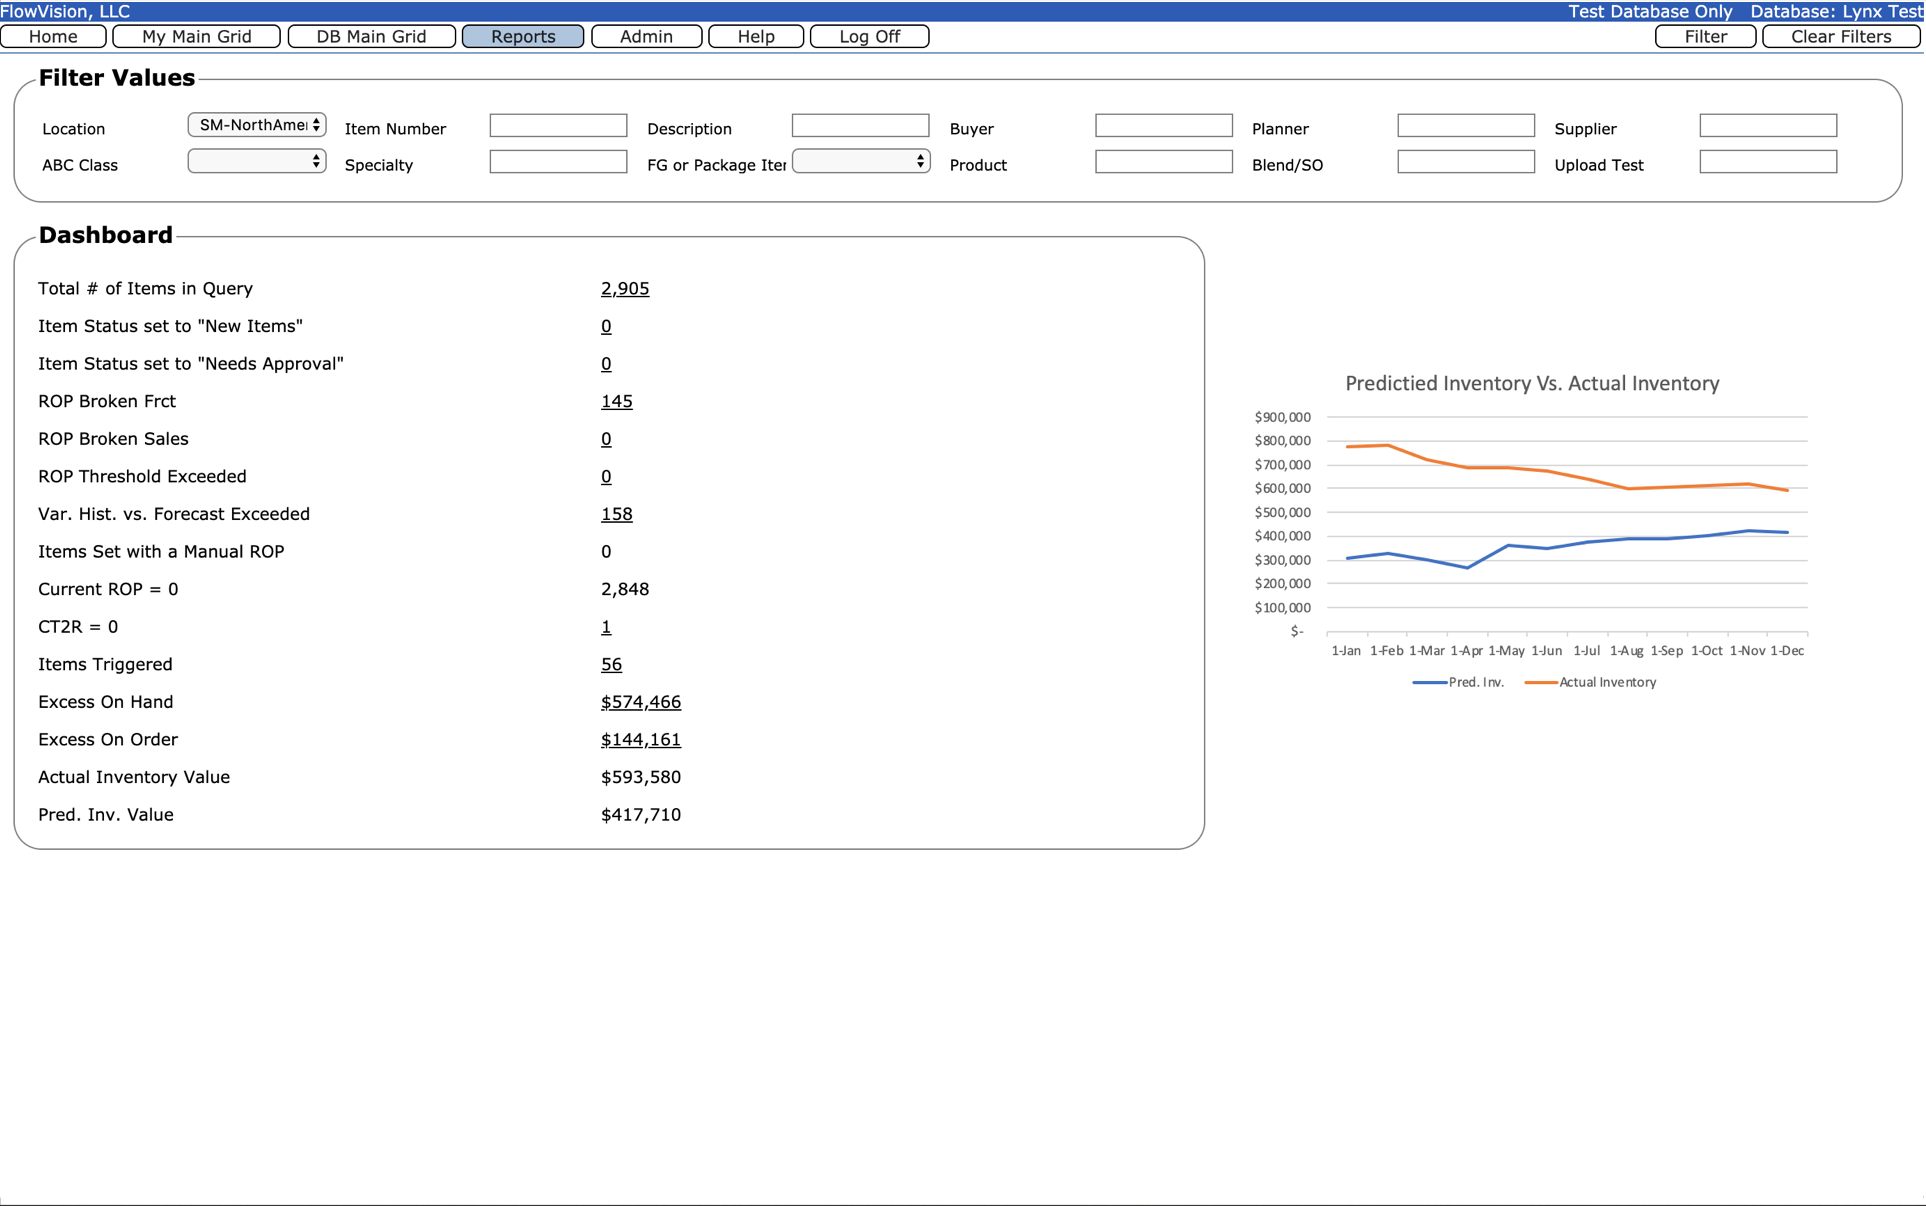Go to the Home page
The height and width of the screenshot is (1206, 1926).
[x=53, y=36]
